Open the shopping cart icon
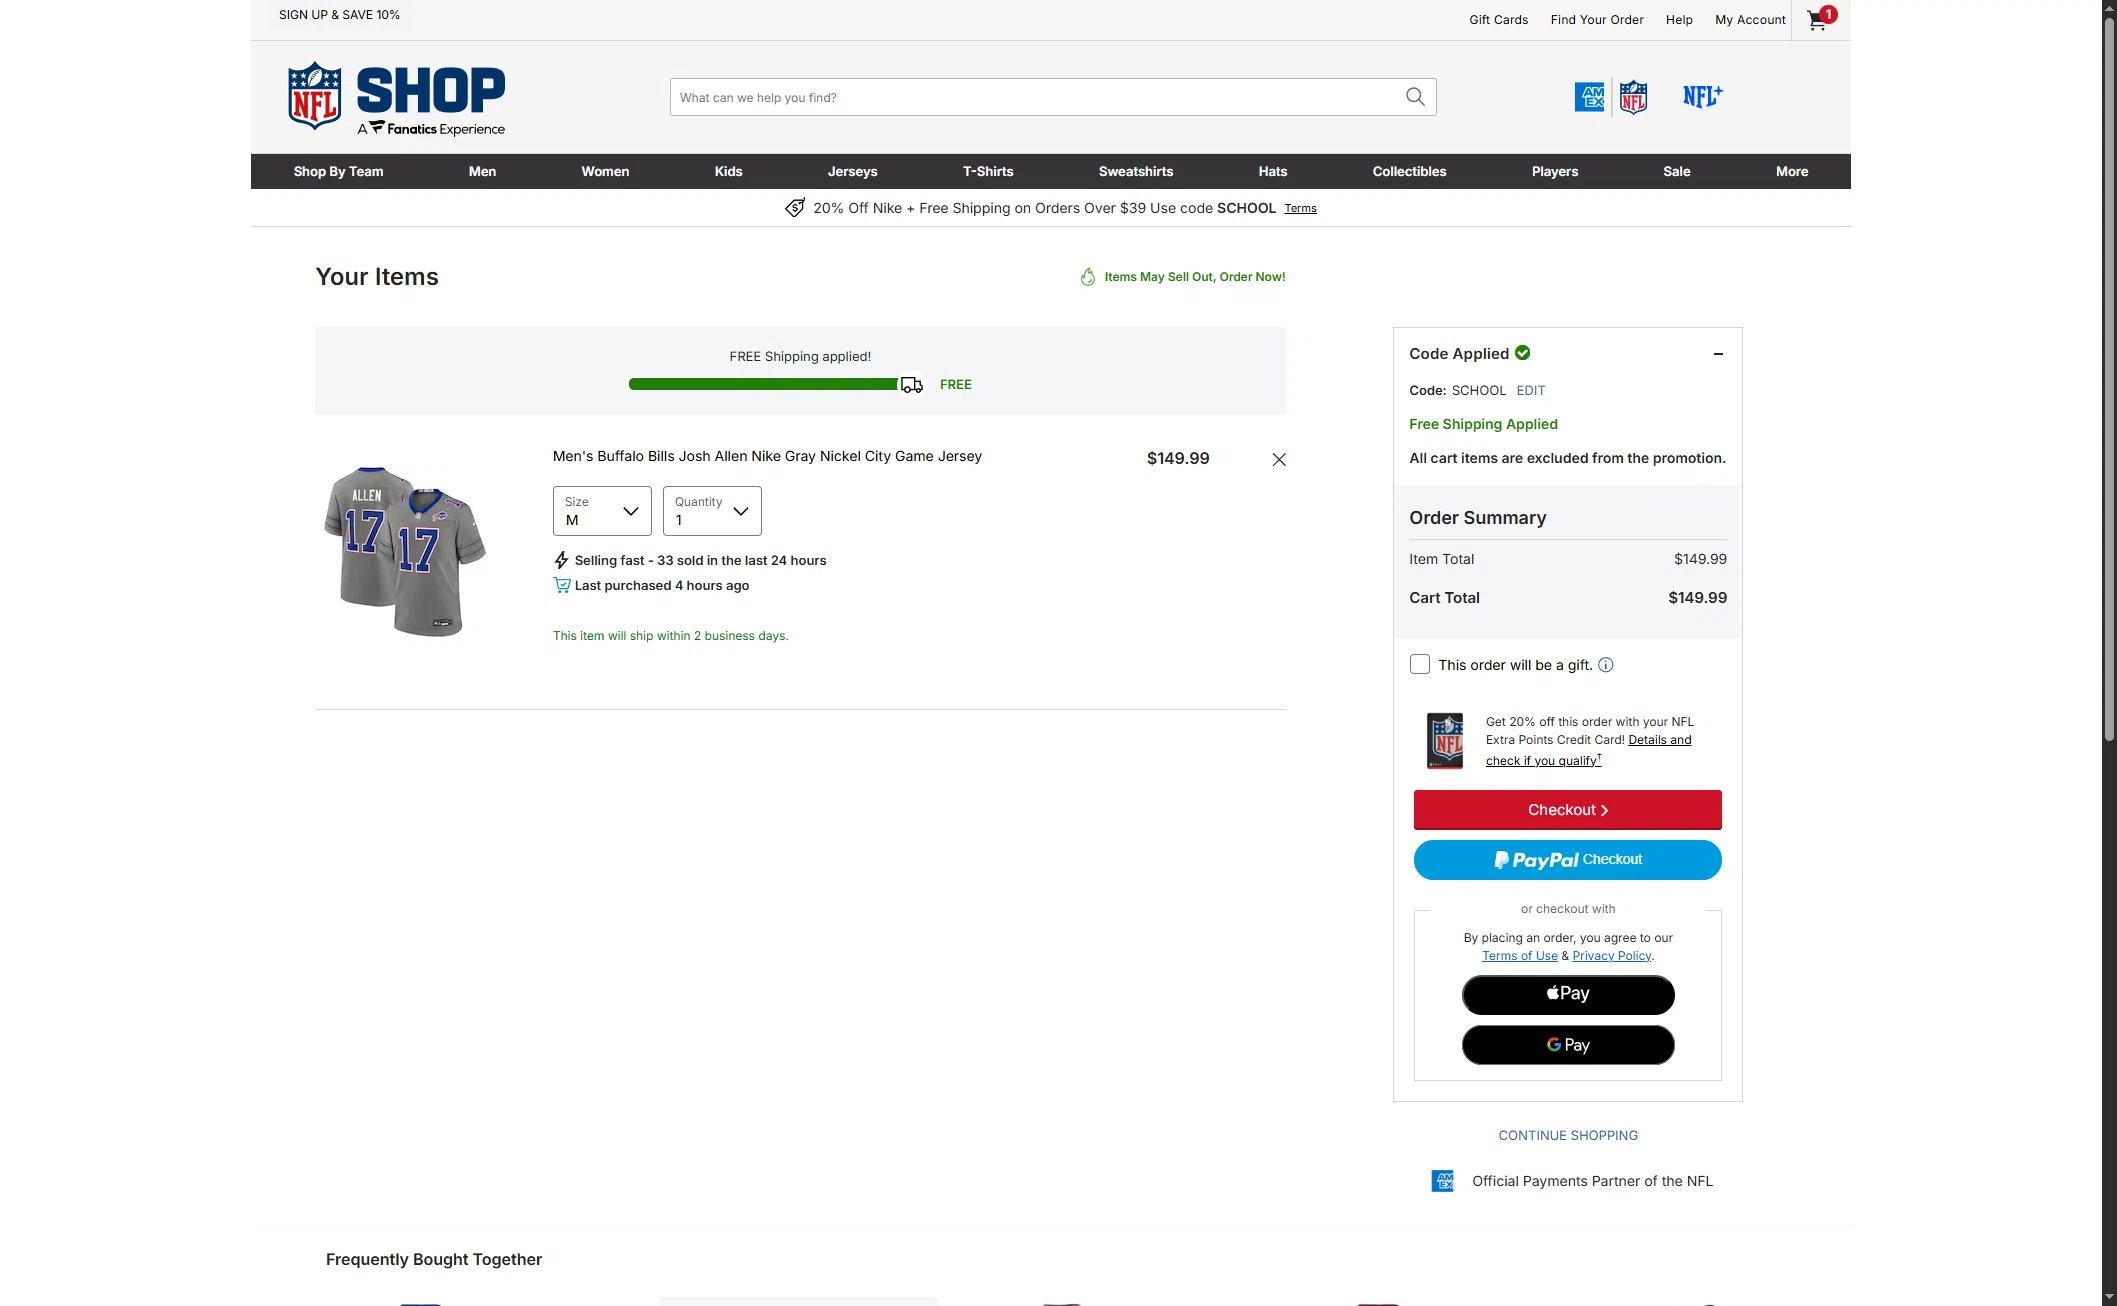 coord(1820,19)
